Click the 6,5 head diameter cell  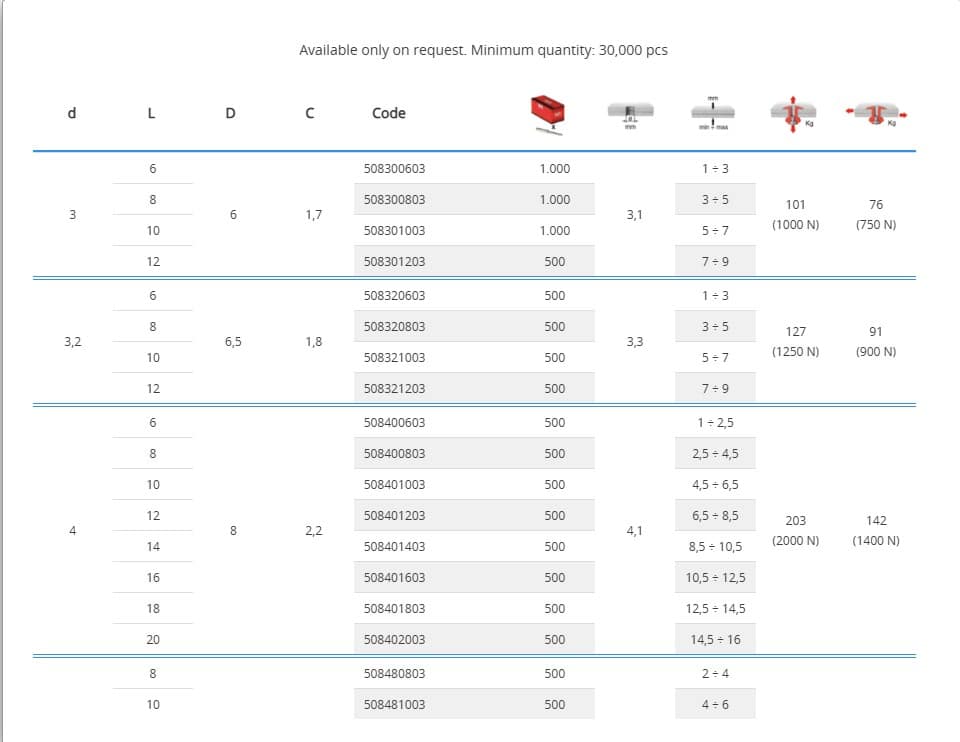[233, 341]
